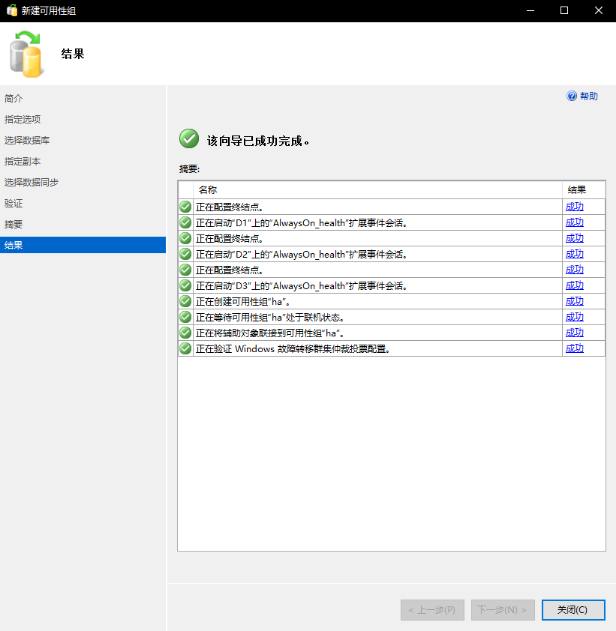Switch to the 选择数据库 step
Viewport: 616px width, 631px height.
26,140
